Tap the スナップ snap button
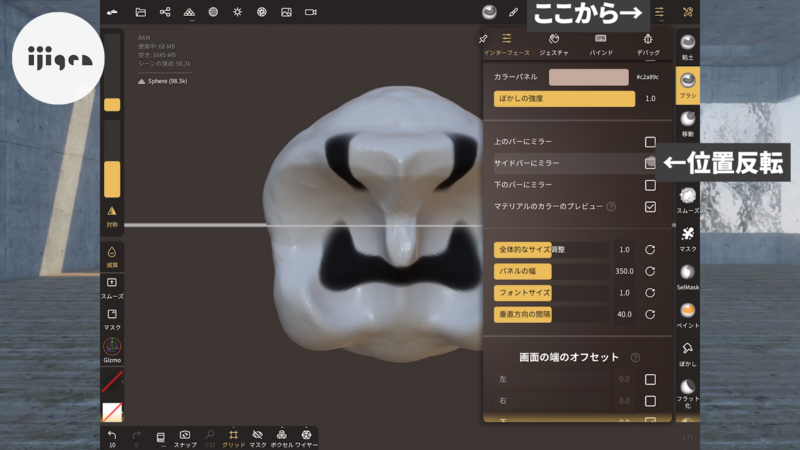This screenshot has width=800, height=450. [185, 438]
